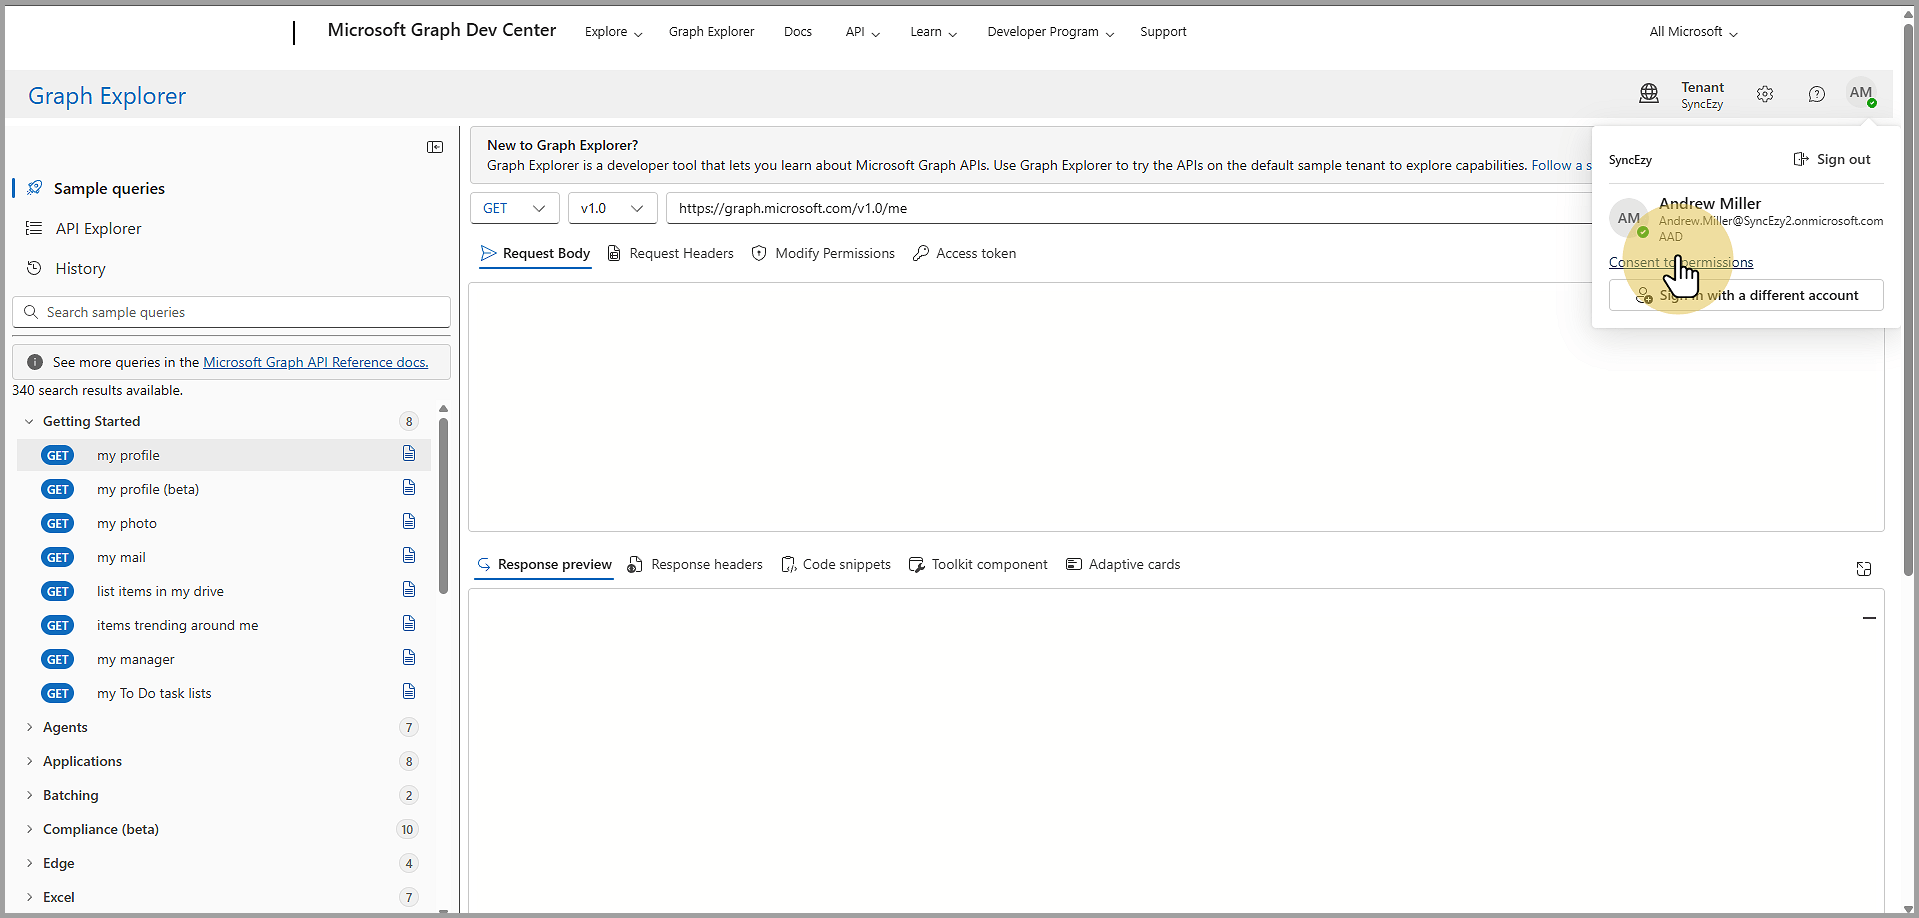The height and width of the screenshot is (918, 1919).
Task: Open docs icon for my profile query
Action: [409, 454]
